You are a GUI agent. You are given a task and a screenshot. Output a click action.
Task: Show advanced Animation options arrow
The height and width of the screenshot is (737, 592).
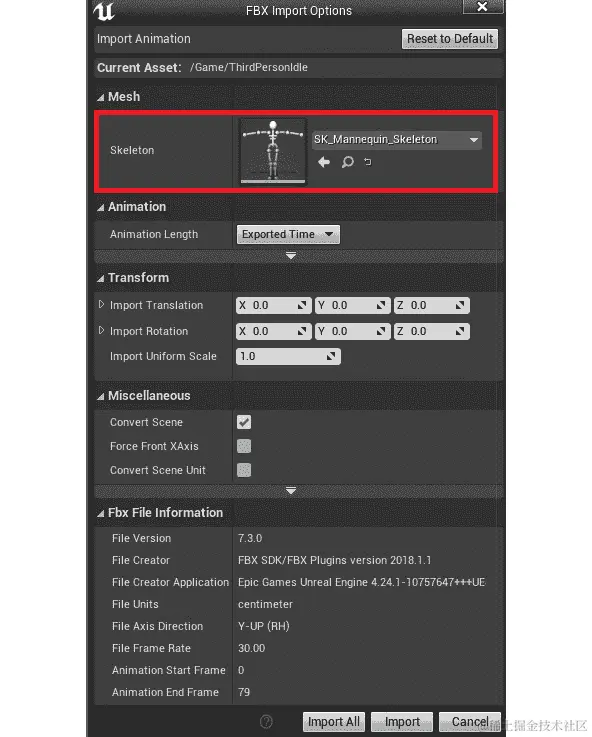pyautogui.click(x=291, y=256)
